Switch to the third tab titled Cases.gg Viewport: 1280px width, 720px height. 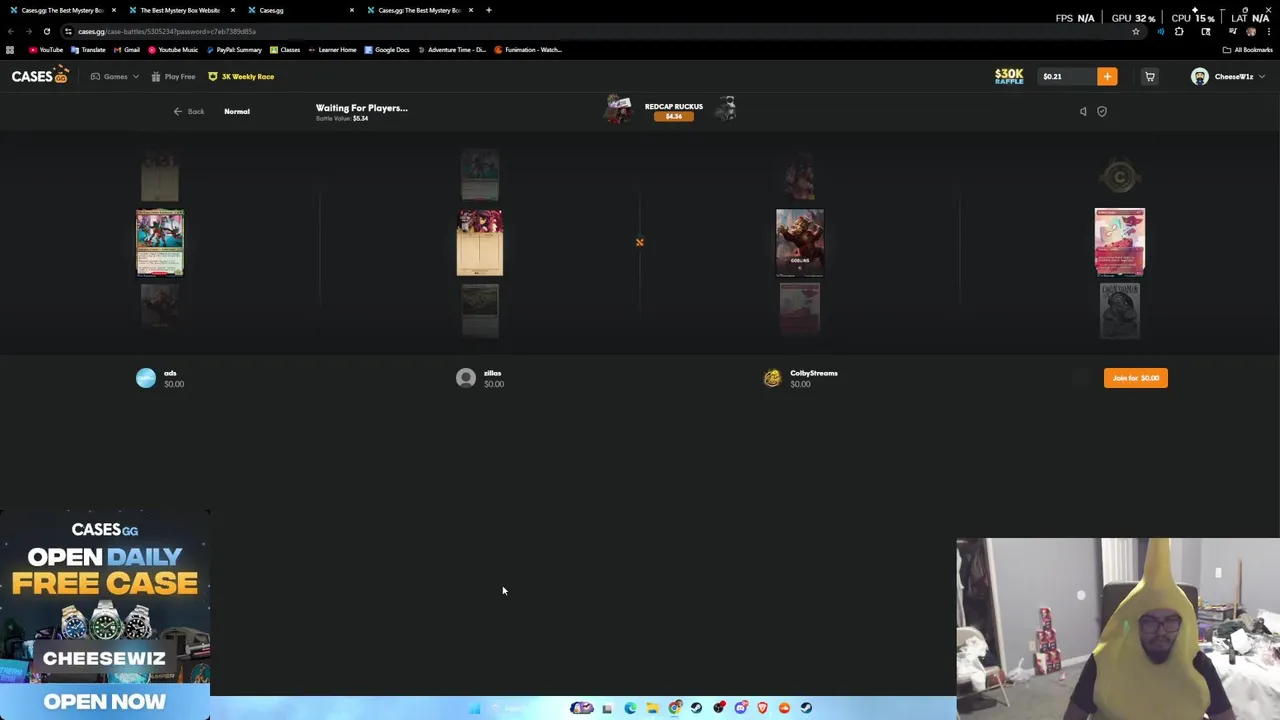(x=300, y=10)
